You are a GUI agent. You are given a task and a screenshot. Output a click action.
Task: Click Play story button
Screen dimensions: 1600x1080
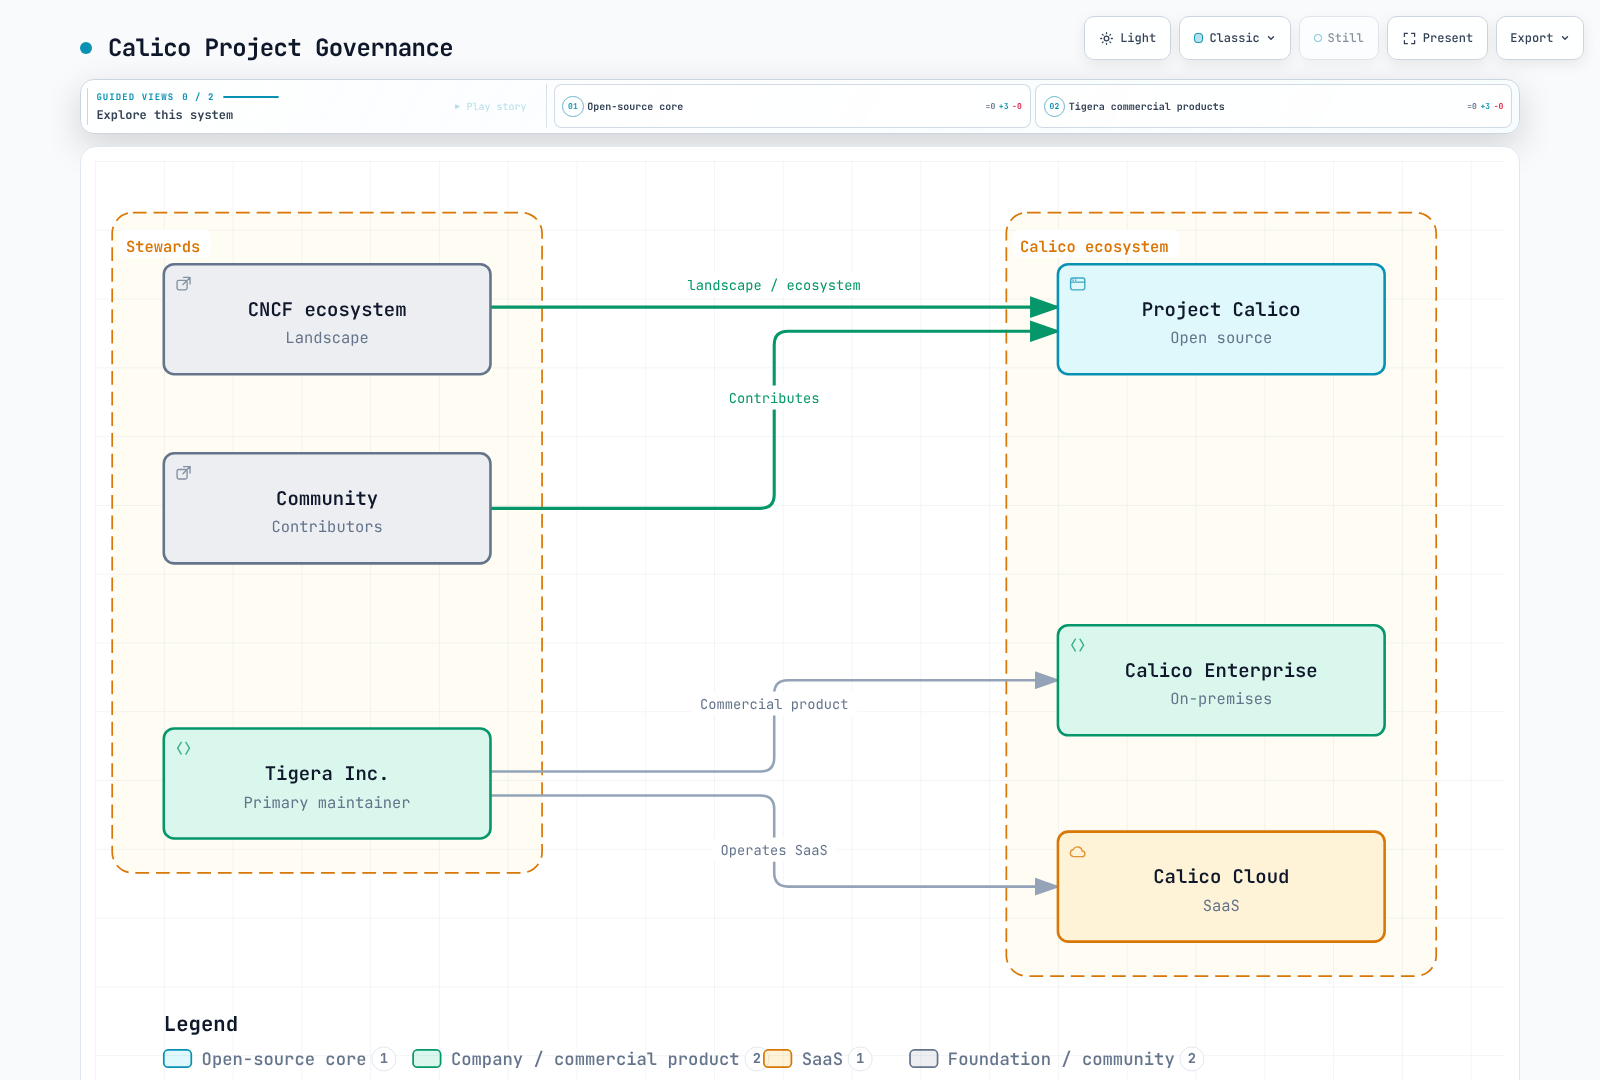[x=490, y=106]
